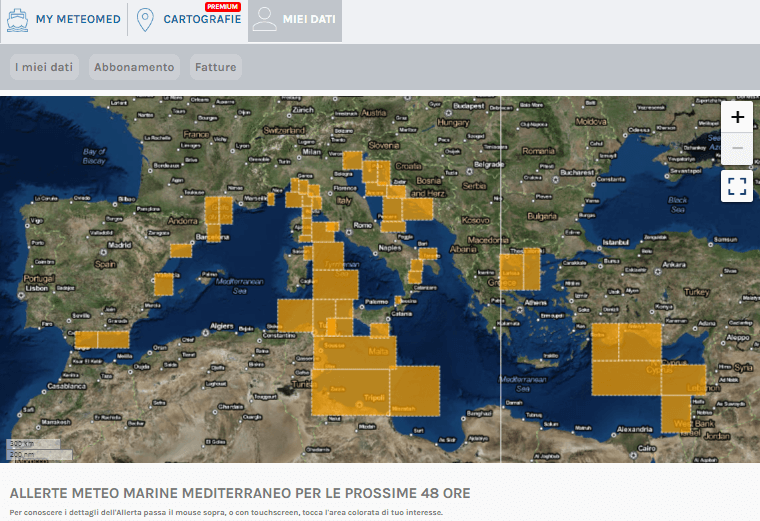Viewport: 760px width, 521px height.
Task: Zoom out the map with minus button
Action: 737,148
